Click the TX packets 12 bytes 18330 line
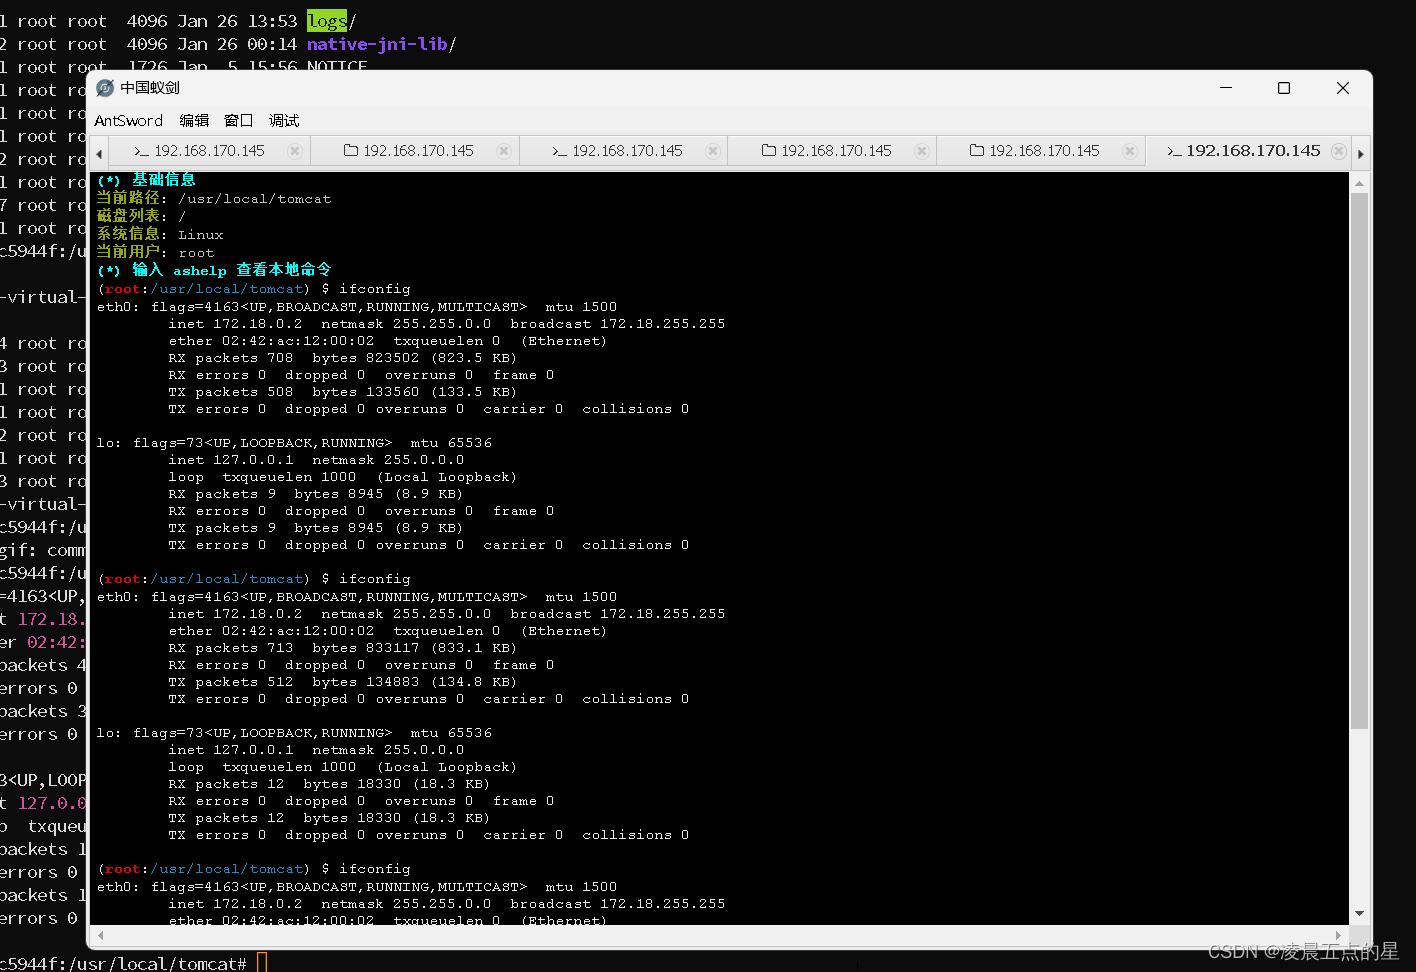 (329, 818)
